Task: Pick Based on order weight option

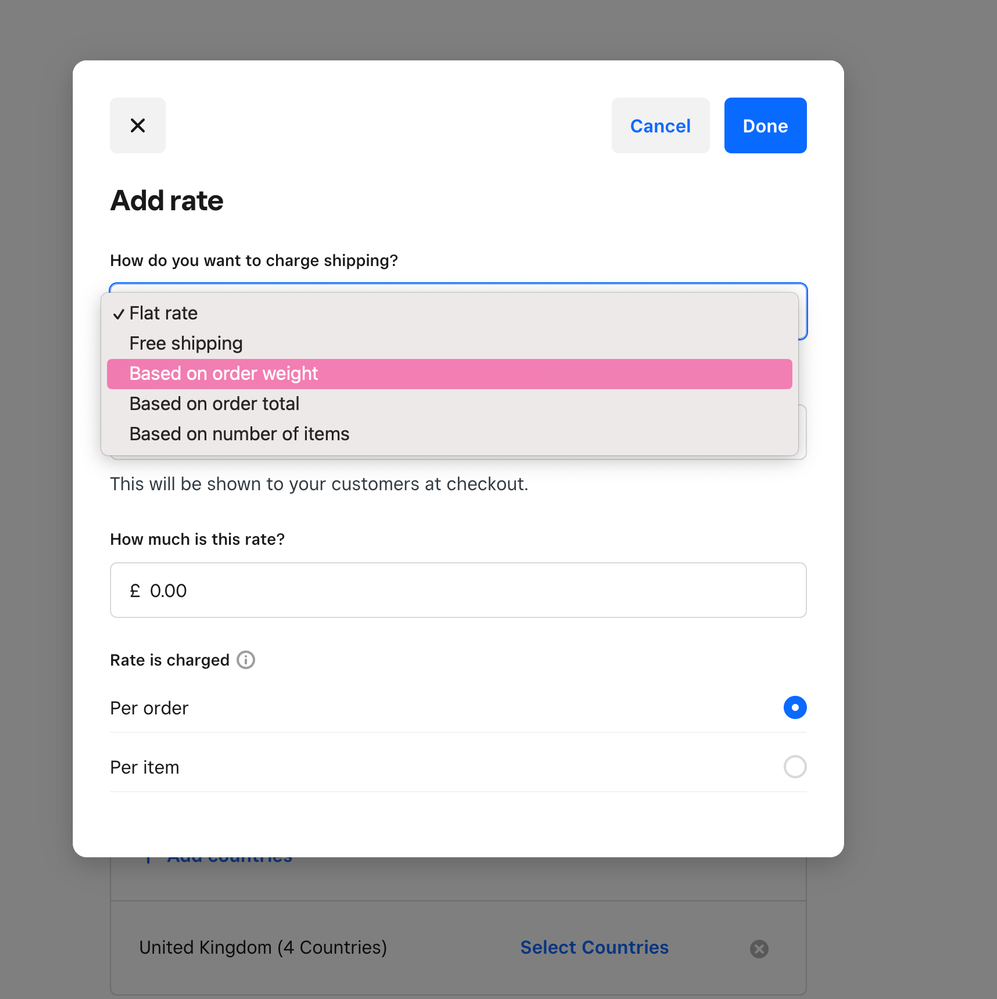Action: coord(224,374)
